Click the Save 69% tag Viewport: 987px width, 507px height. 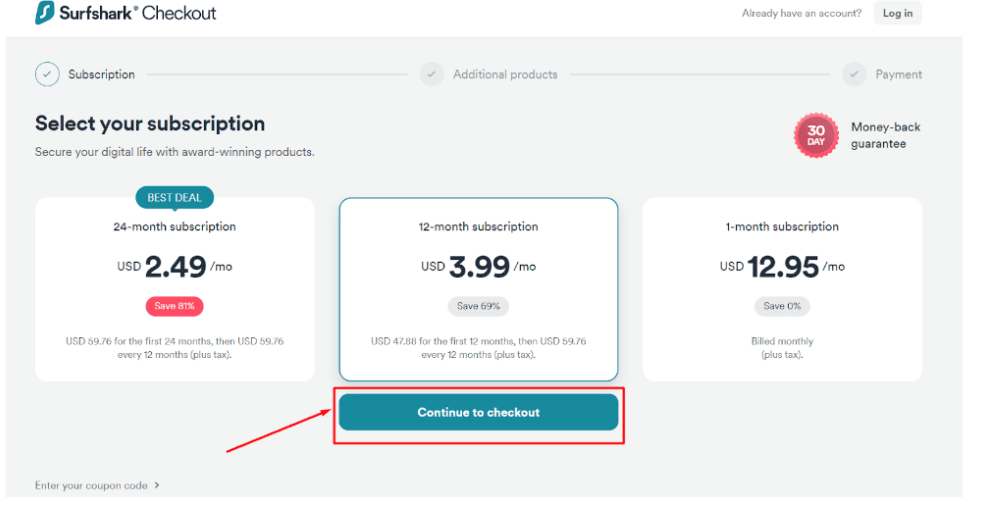[478, 306]
